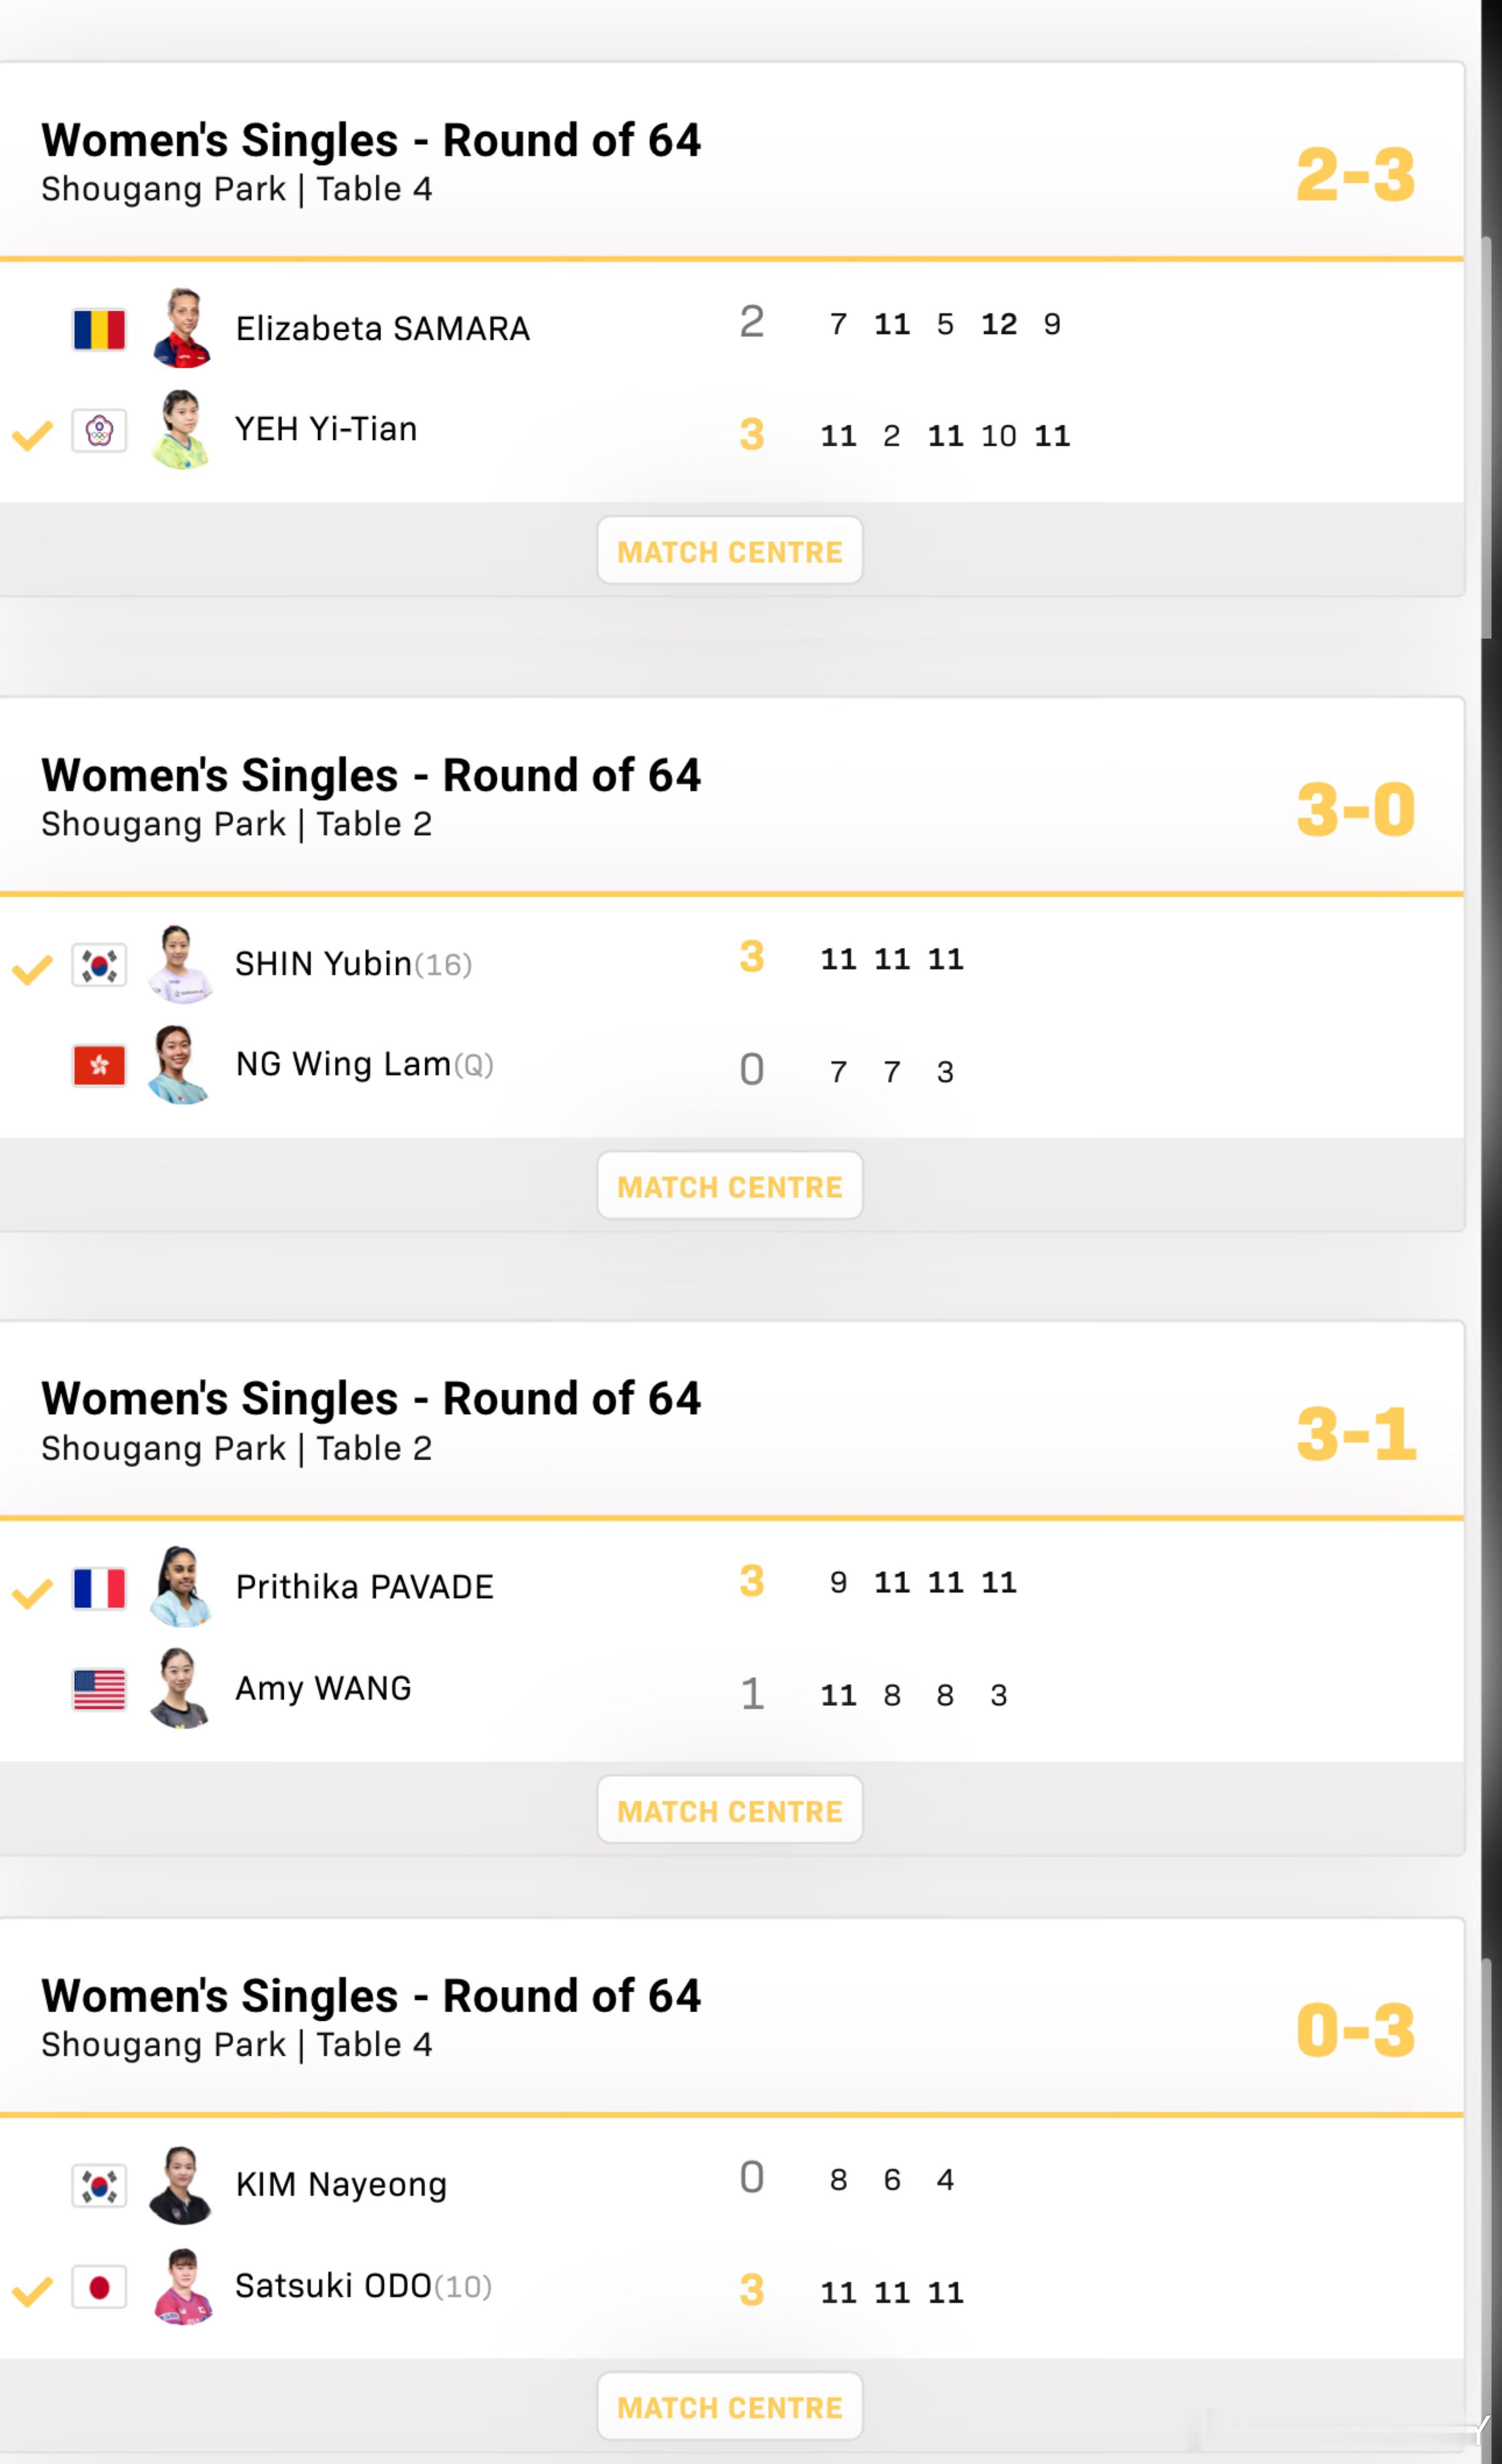Click the 2-3 match score heading

[1356, 176]
